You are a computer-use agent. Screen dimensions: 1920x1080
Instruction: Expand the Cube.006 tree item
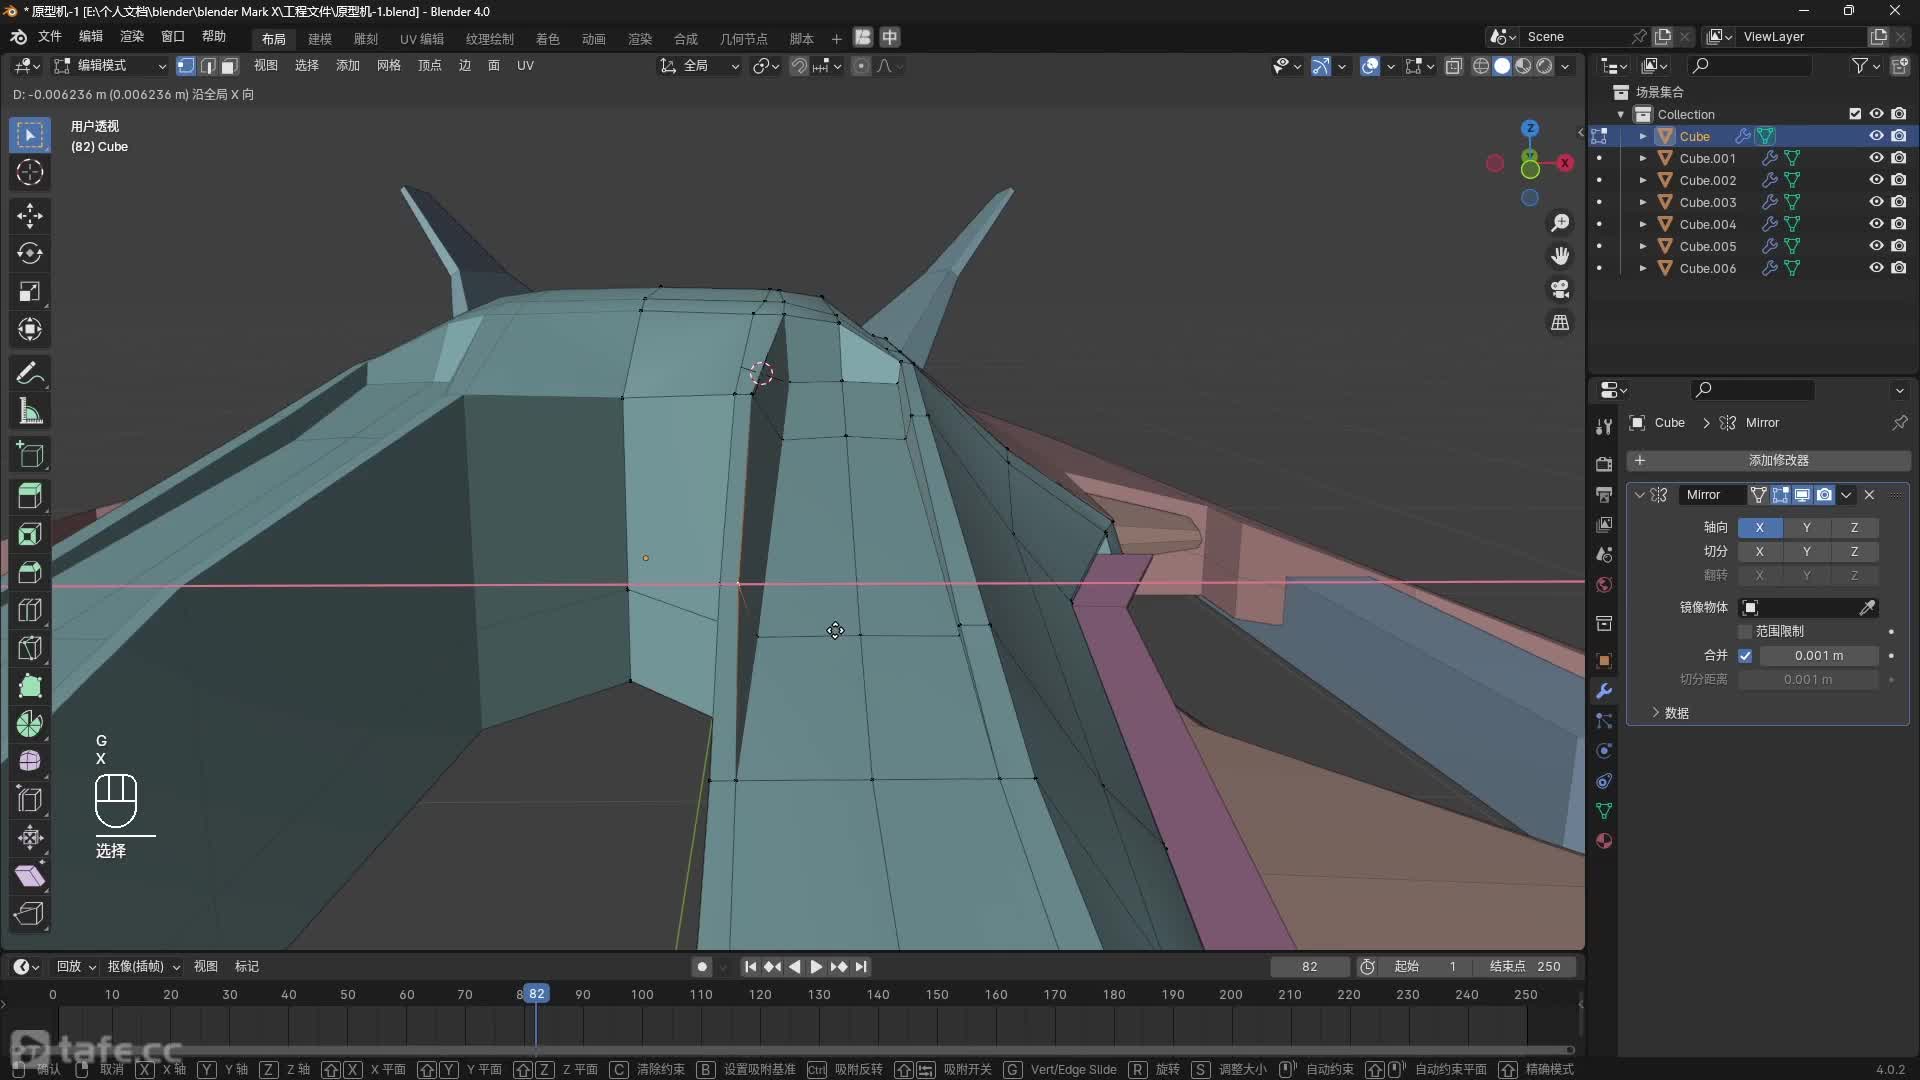click(1642, 268)
